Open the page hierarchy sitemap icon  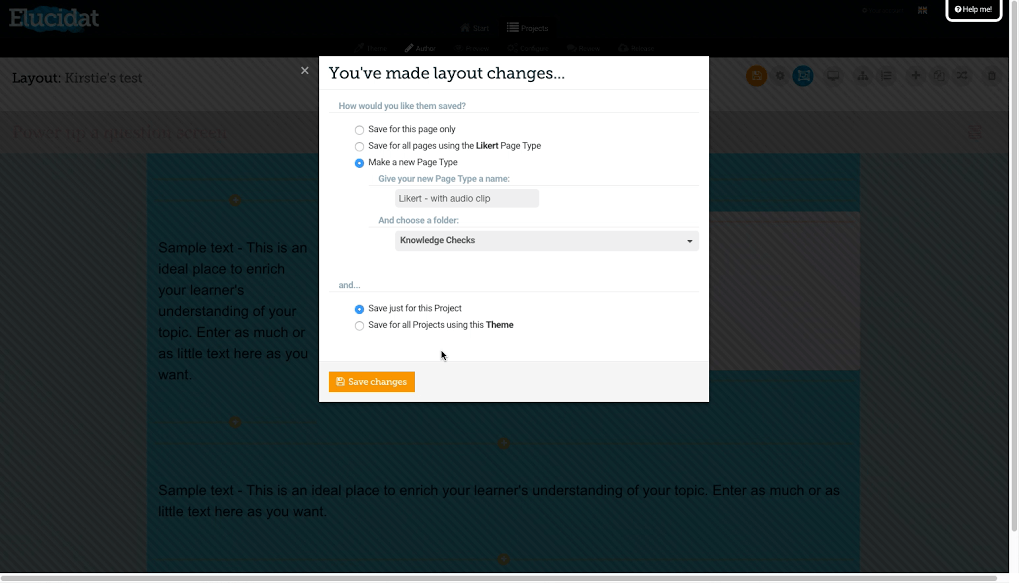pyautogui.click(x=863, y=76)
